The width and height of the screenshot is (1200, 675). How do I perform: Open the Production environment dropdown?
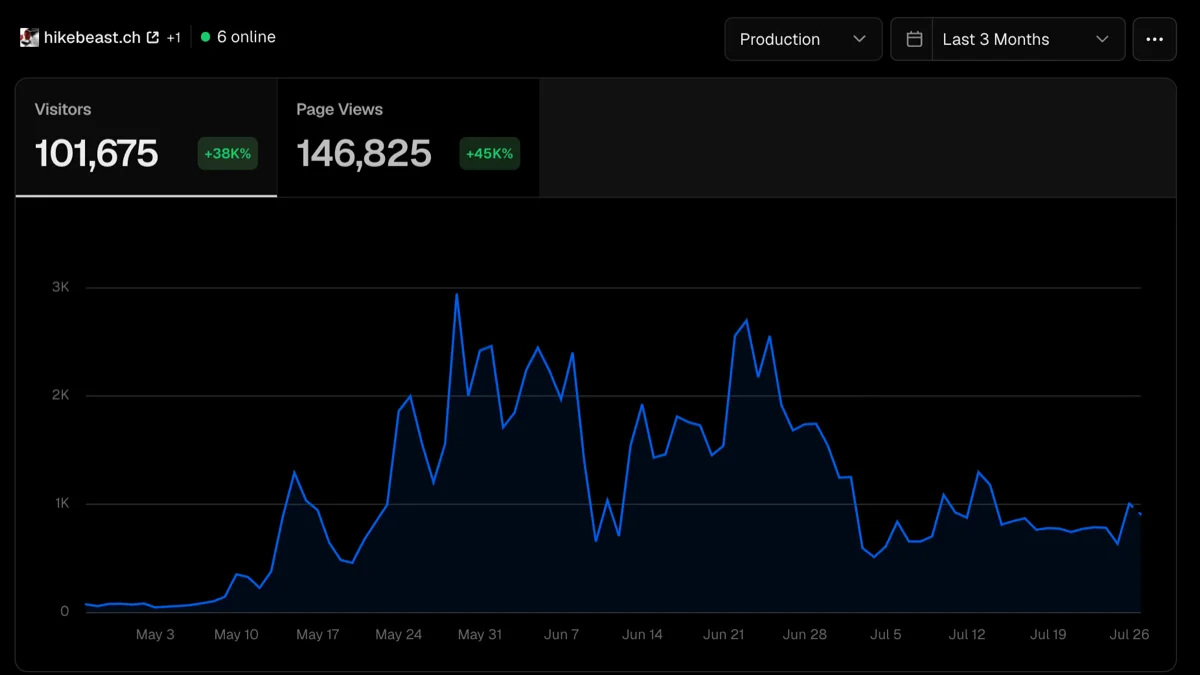(803, 39)
